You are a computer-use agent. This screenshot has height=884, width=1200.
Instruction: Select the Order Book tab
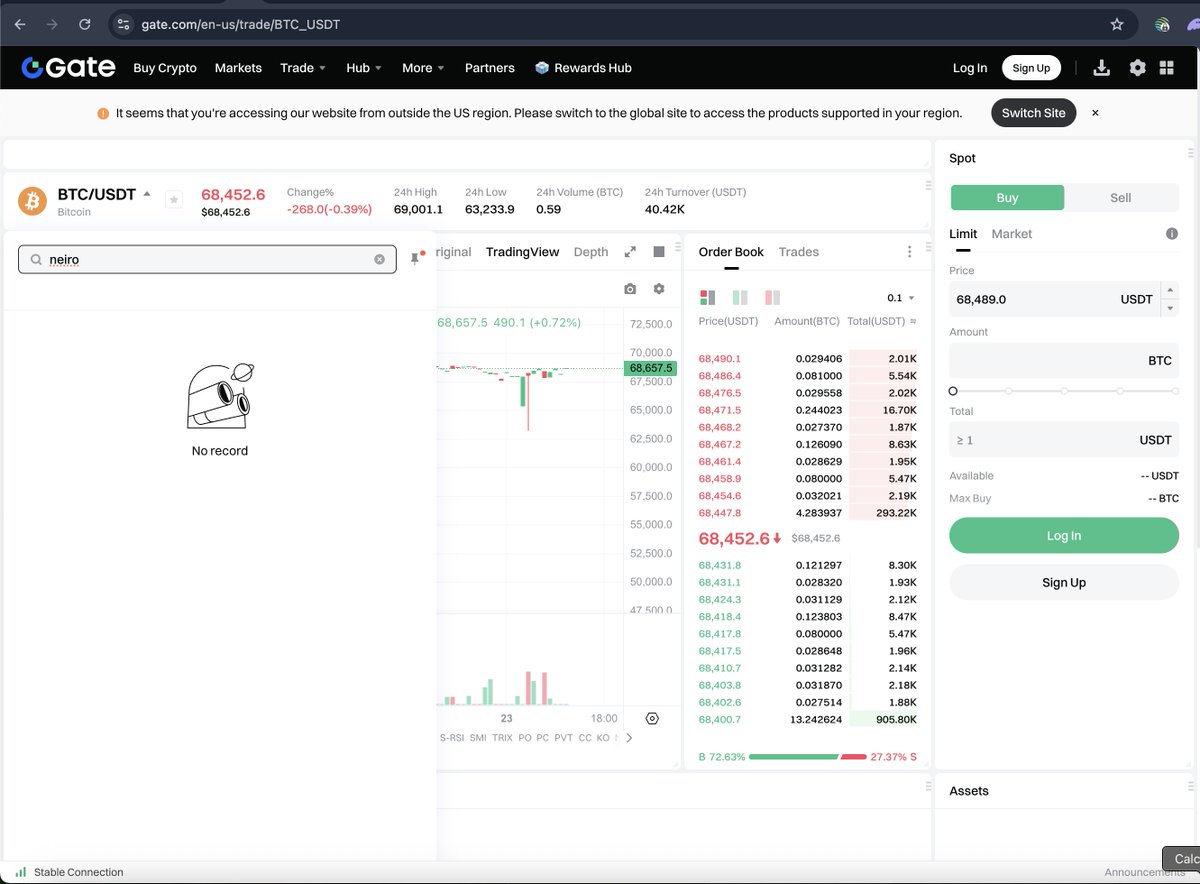731,252
